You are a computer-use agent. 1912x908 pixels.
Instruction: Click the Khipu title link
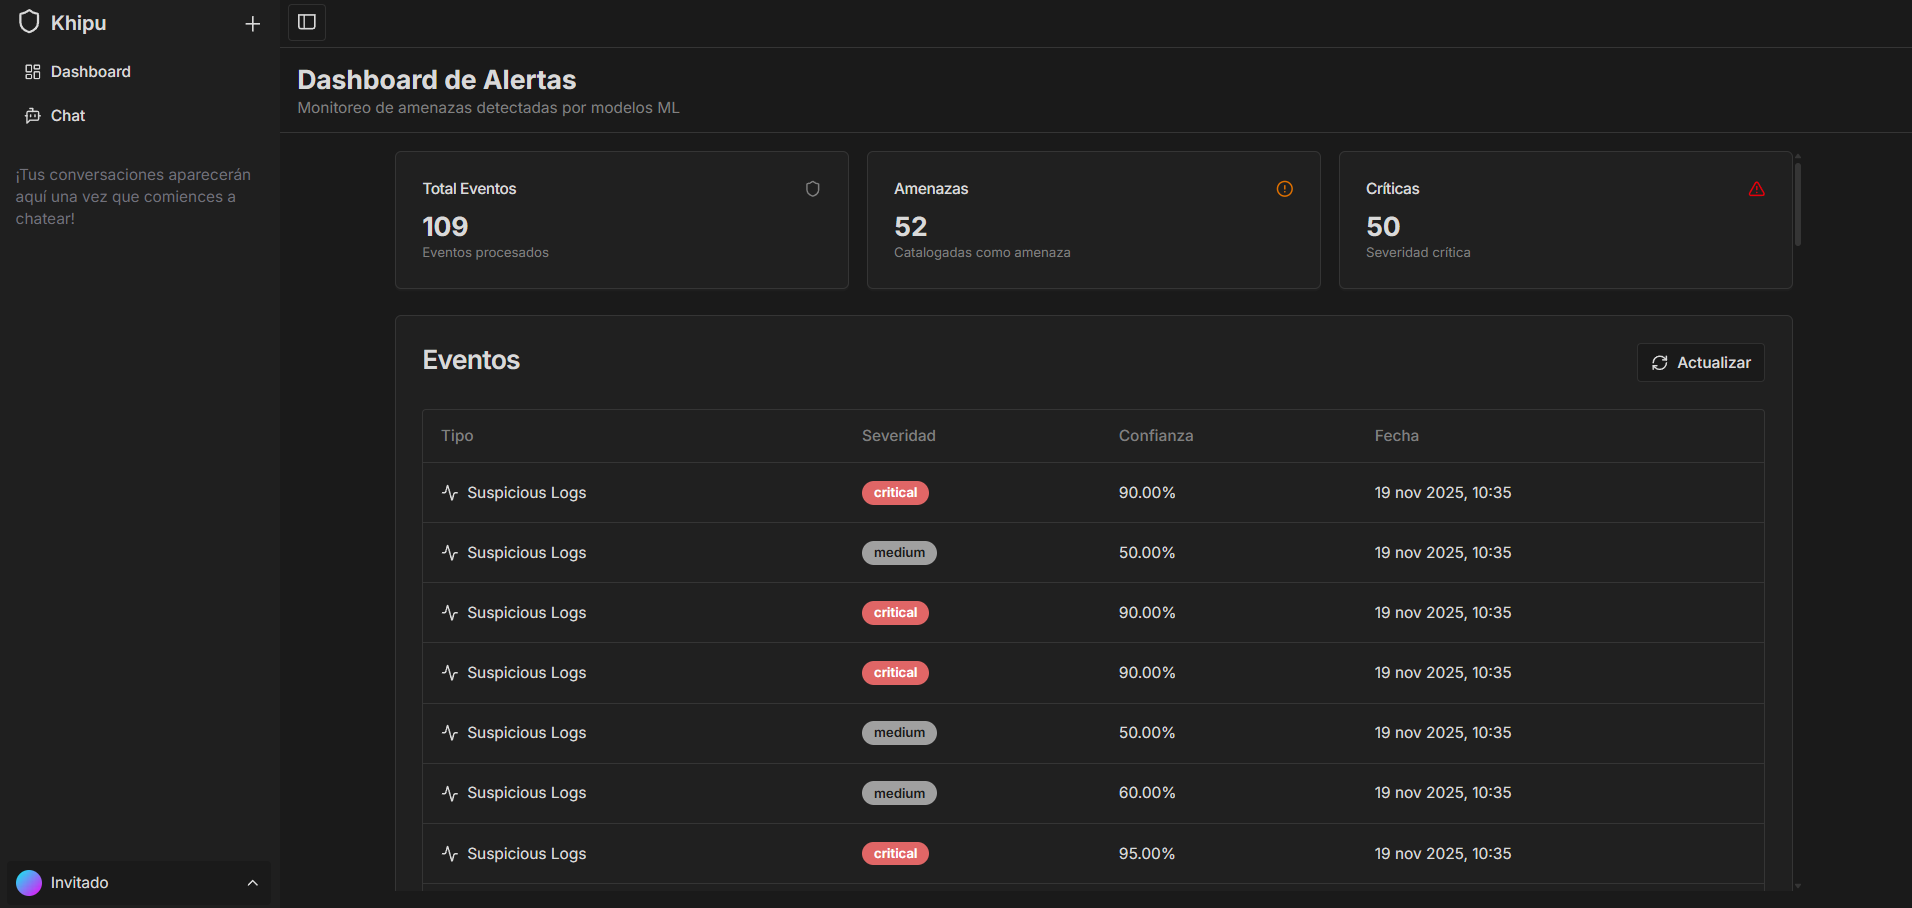click(x=79, y=23)
